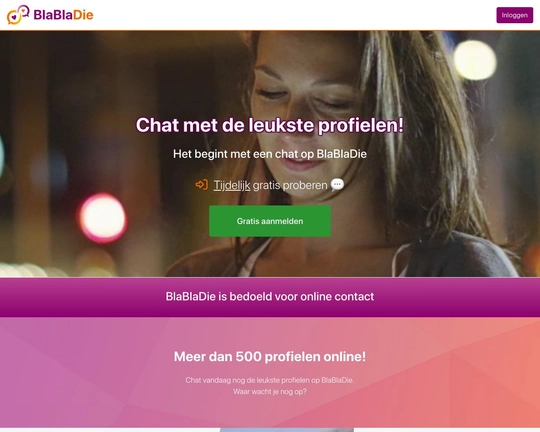Screen dimensions: 540x432
Task: Click the white bokeh light near Inloggen
Action: pyautogui.click(x=475, y=60)
